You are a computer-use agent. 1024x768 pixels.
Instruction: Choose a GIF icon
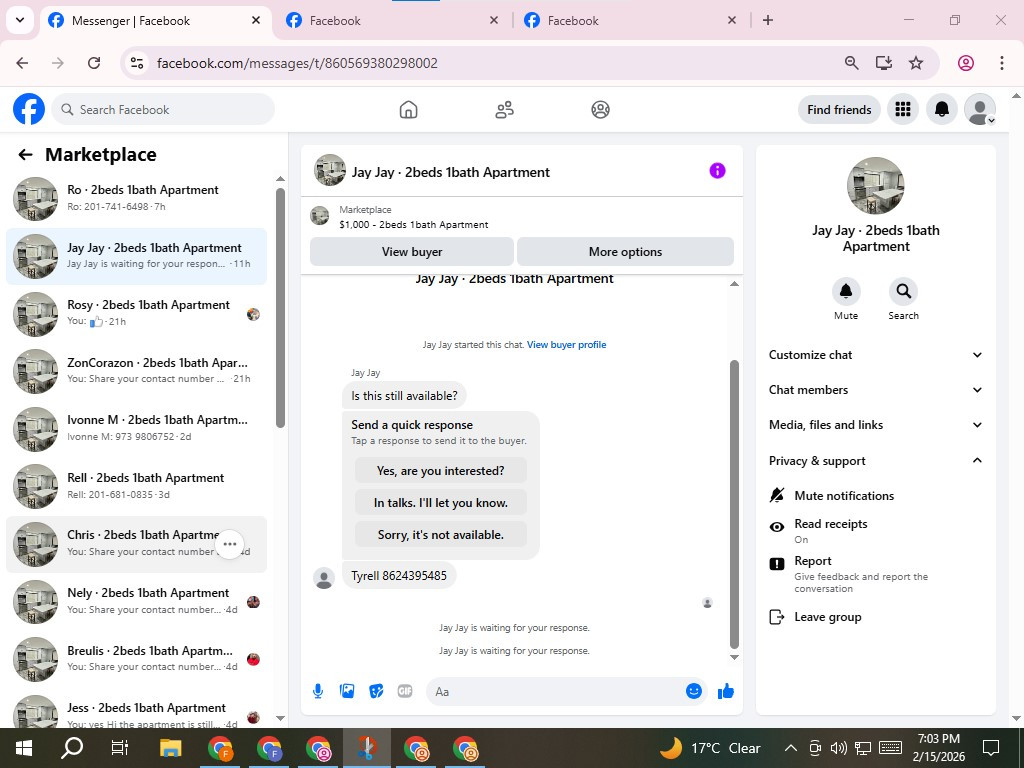[405, 691]
